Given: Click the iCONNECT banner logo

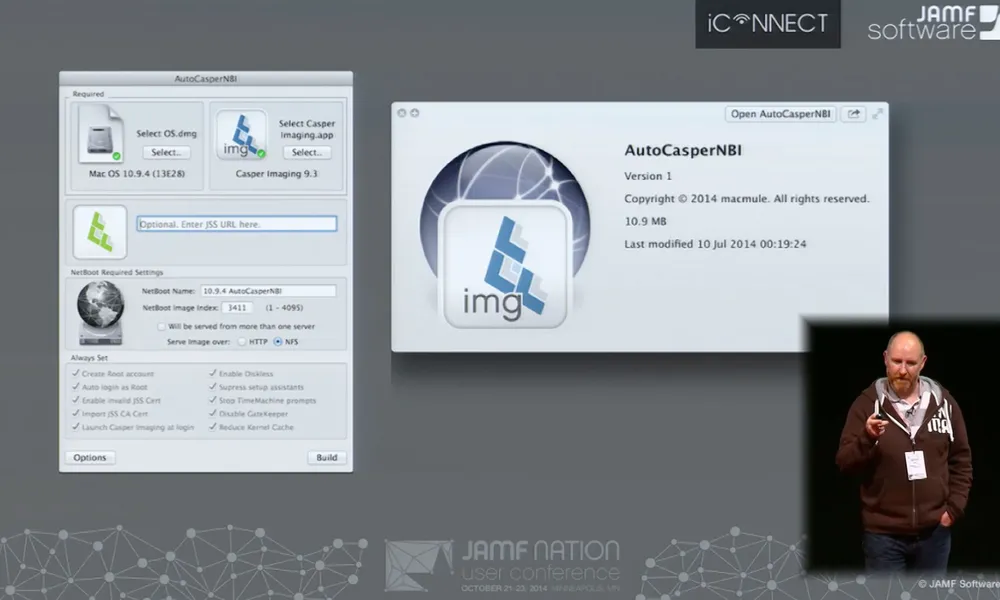Looking at the screenshot, I should tap(767, 23).
